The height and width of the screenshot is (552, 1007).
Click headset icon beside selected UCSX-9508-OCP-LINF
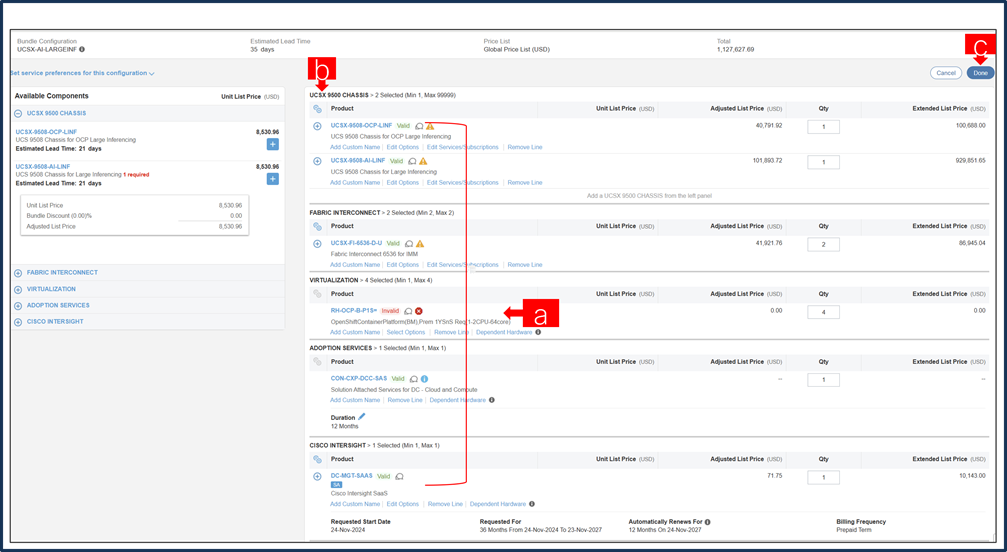click(x=419, y=126)
